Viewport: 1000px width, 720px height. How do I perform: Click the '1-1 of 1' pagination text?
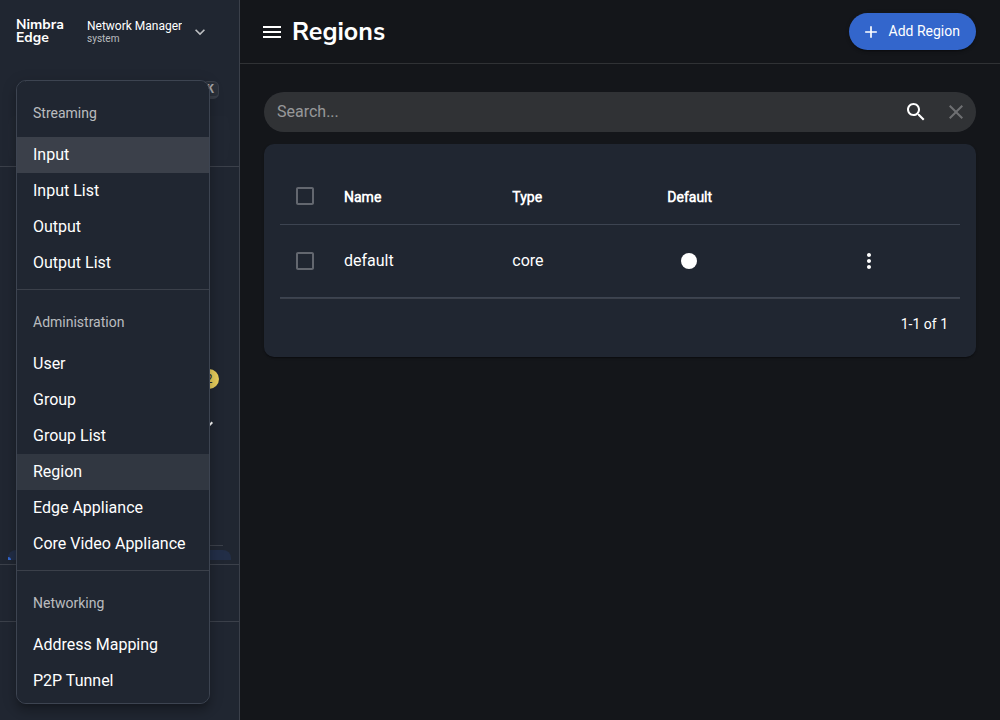coord(923,324)
